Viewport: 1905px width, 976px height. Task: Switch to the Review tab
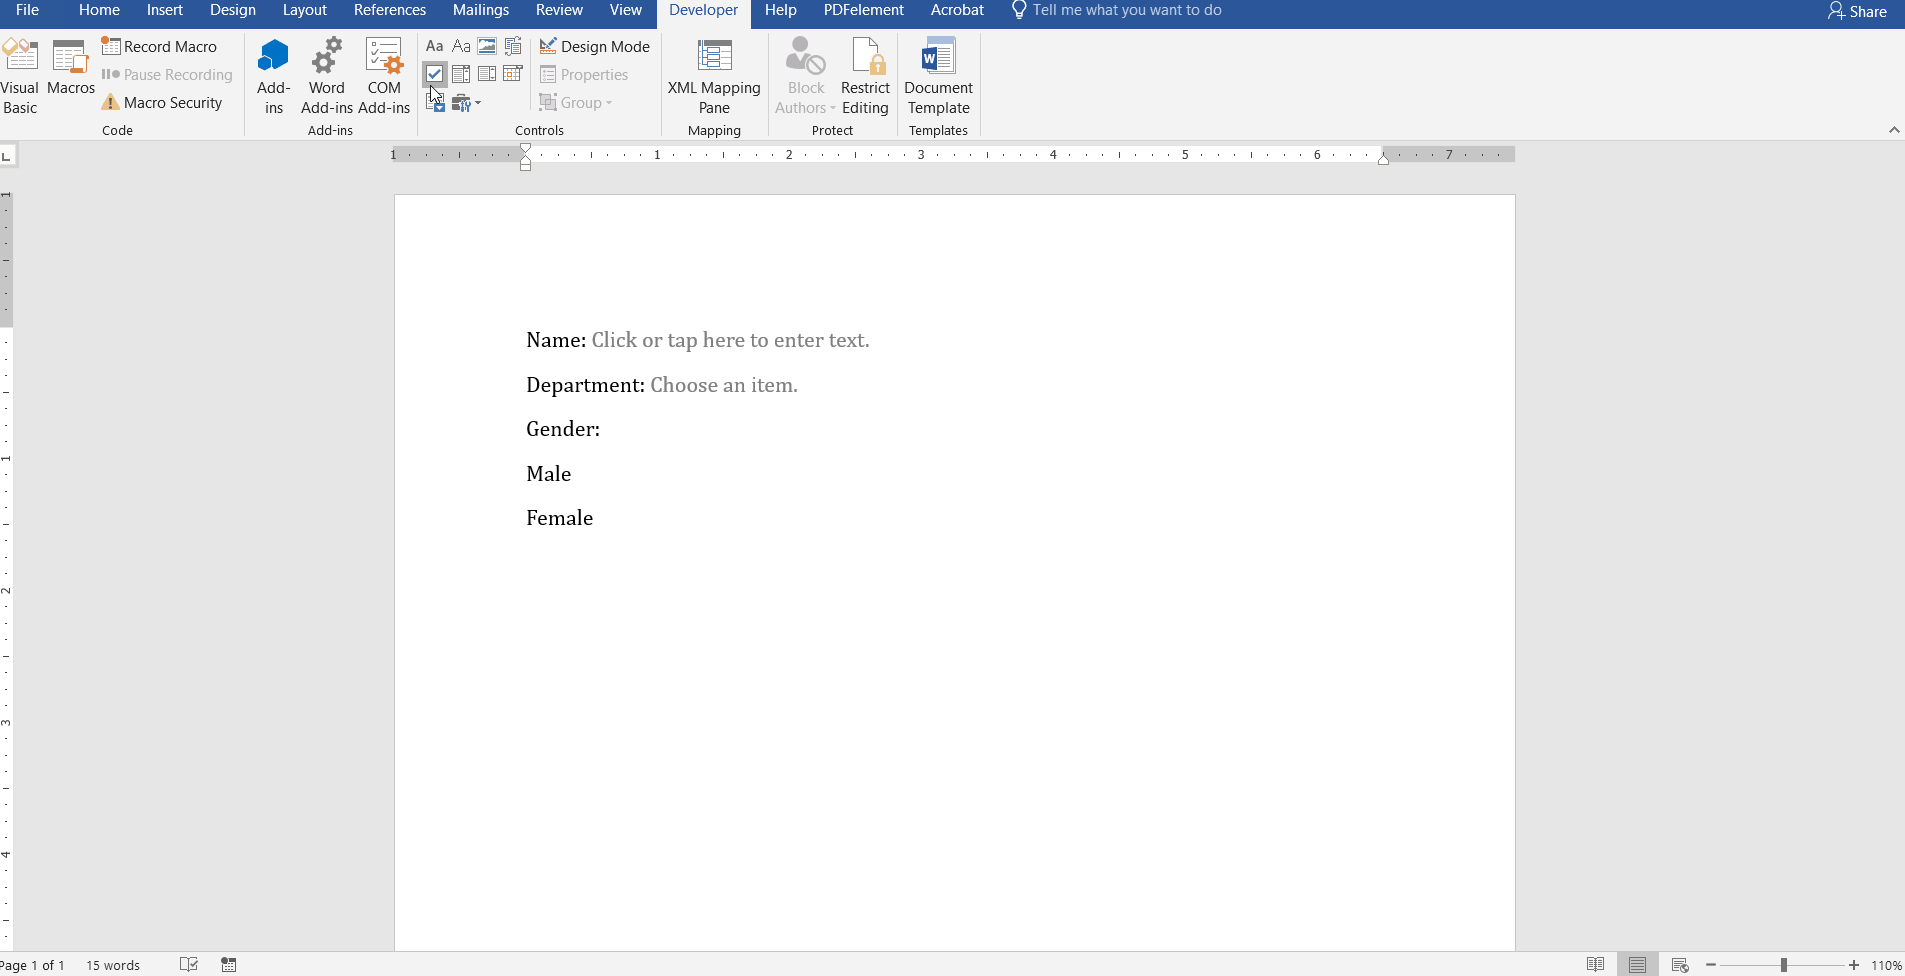pos(559,10)
